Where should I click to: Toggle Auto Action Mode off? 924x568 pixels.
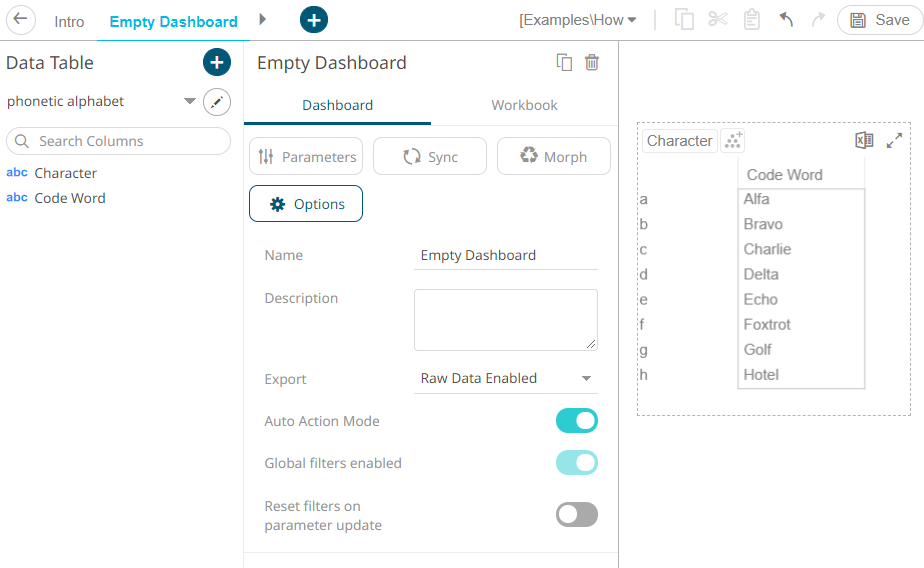(x=576, y=421)
